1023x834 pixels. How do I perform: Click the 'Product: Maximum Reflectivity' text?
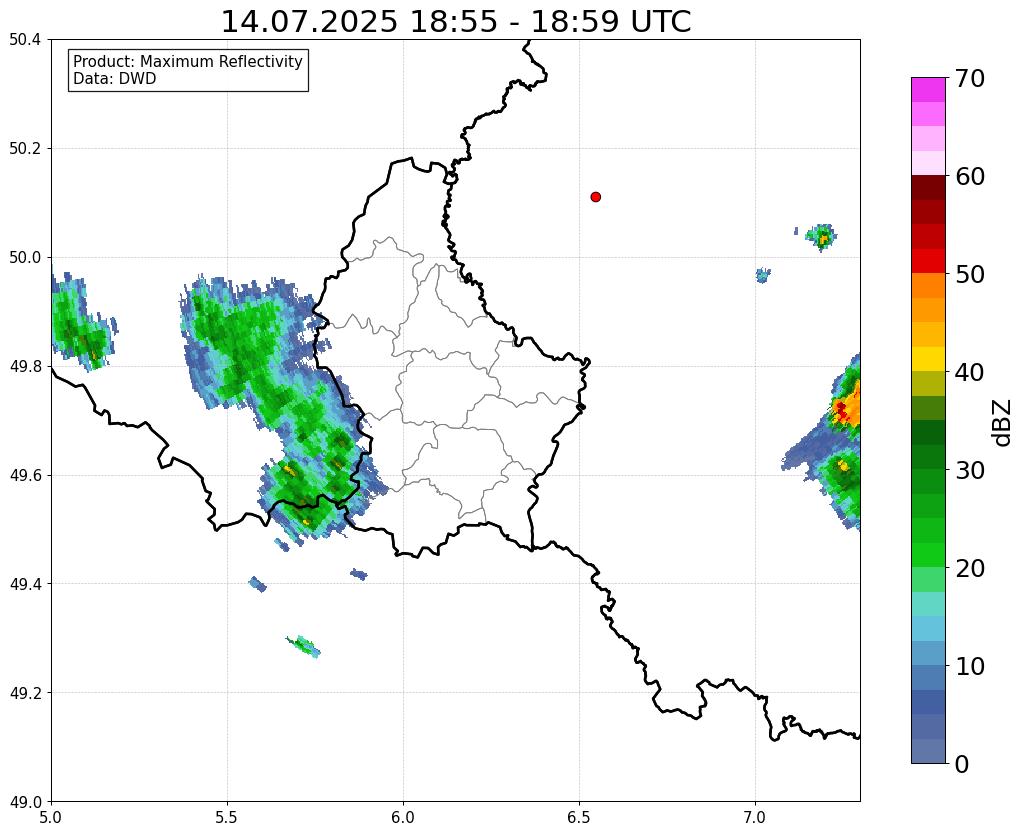[x=188, y=61]
